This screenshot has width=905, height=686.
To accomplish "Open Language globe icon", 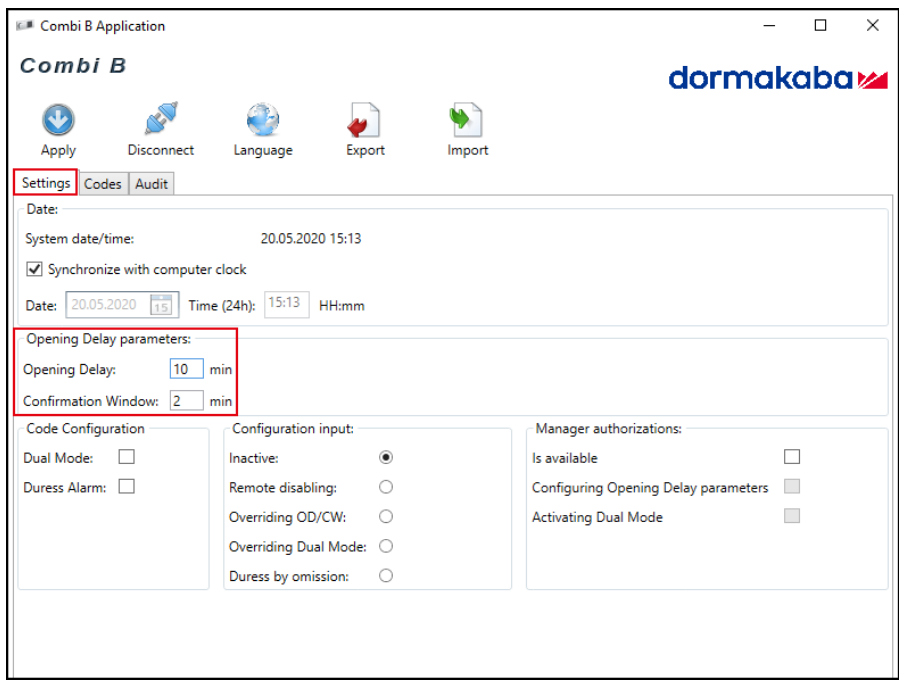I will tap(263, 120).
